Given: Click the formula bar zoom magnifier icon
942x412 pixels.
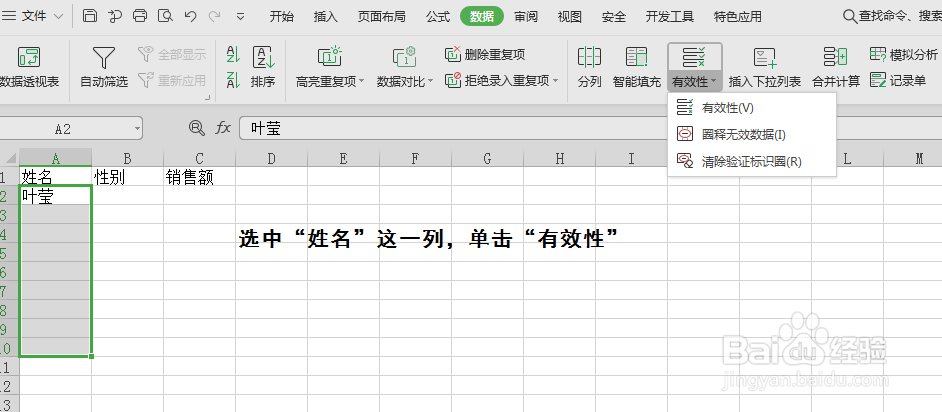Looking at the screenshot, I should tap(196, 128).
